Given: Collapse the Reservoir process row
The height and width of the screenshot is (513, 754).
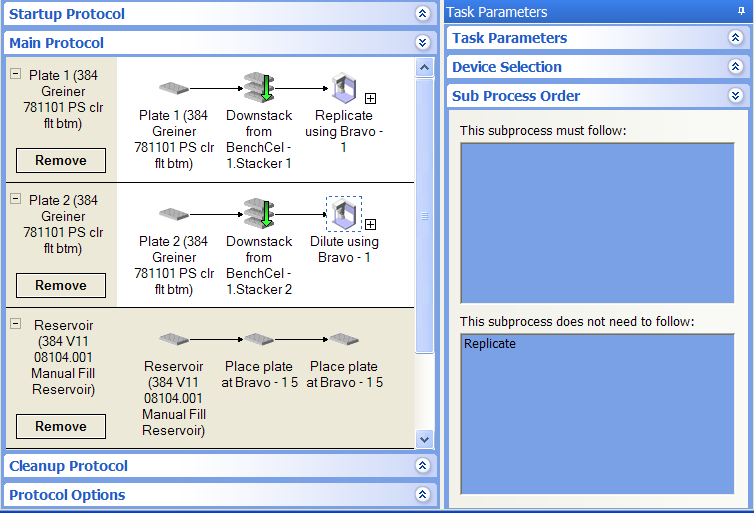Looking at the screenshot, I should click(15, 324).
